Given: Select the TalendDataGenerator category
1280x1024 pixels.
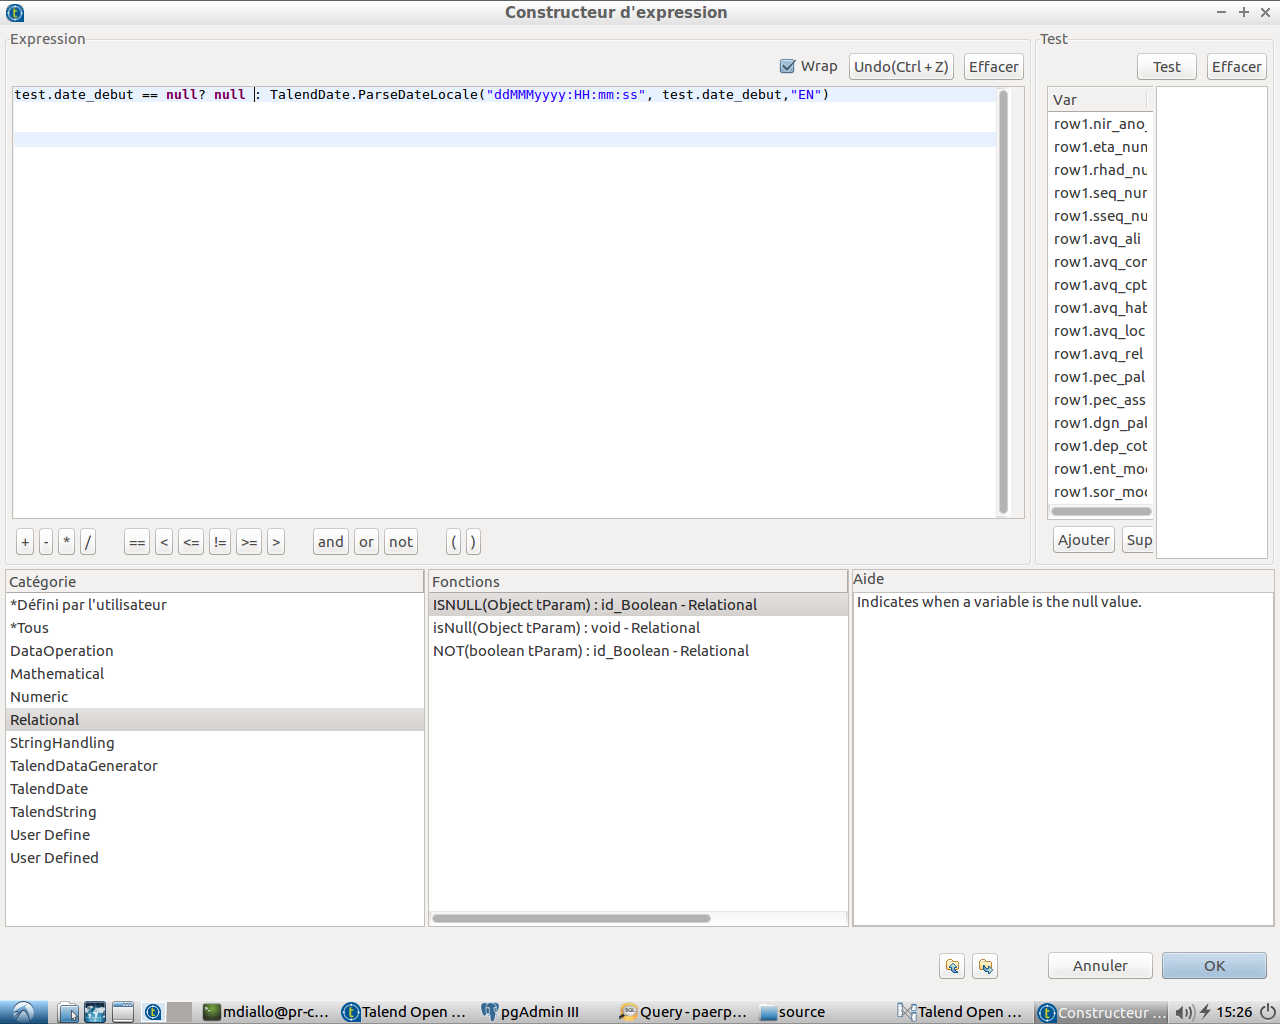Looking at the screenshot, I should pos(215,766).
